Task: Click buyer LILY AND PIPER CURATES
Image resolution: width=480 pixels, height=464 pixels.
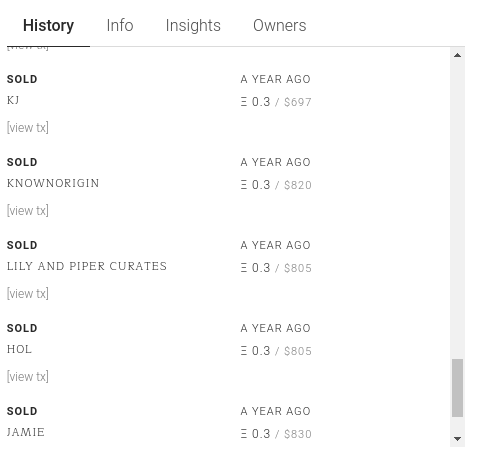Action: click(87, 266)
